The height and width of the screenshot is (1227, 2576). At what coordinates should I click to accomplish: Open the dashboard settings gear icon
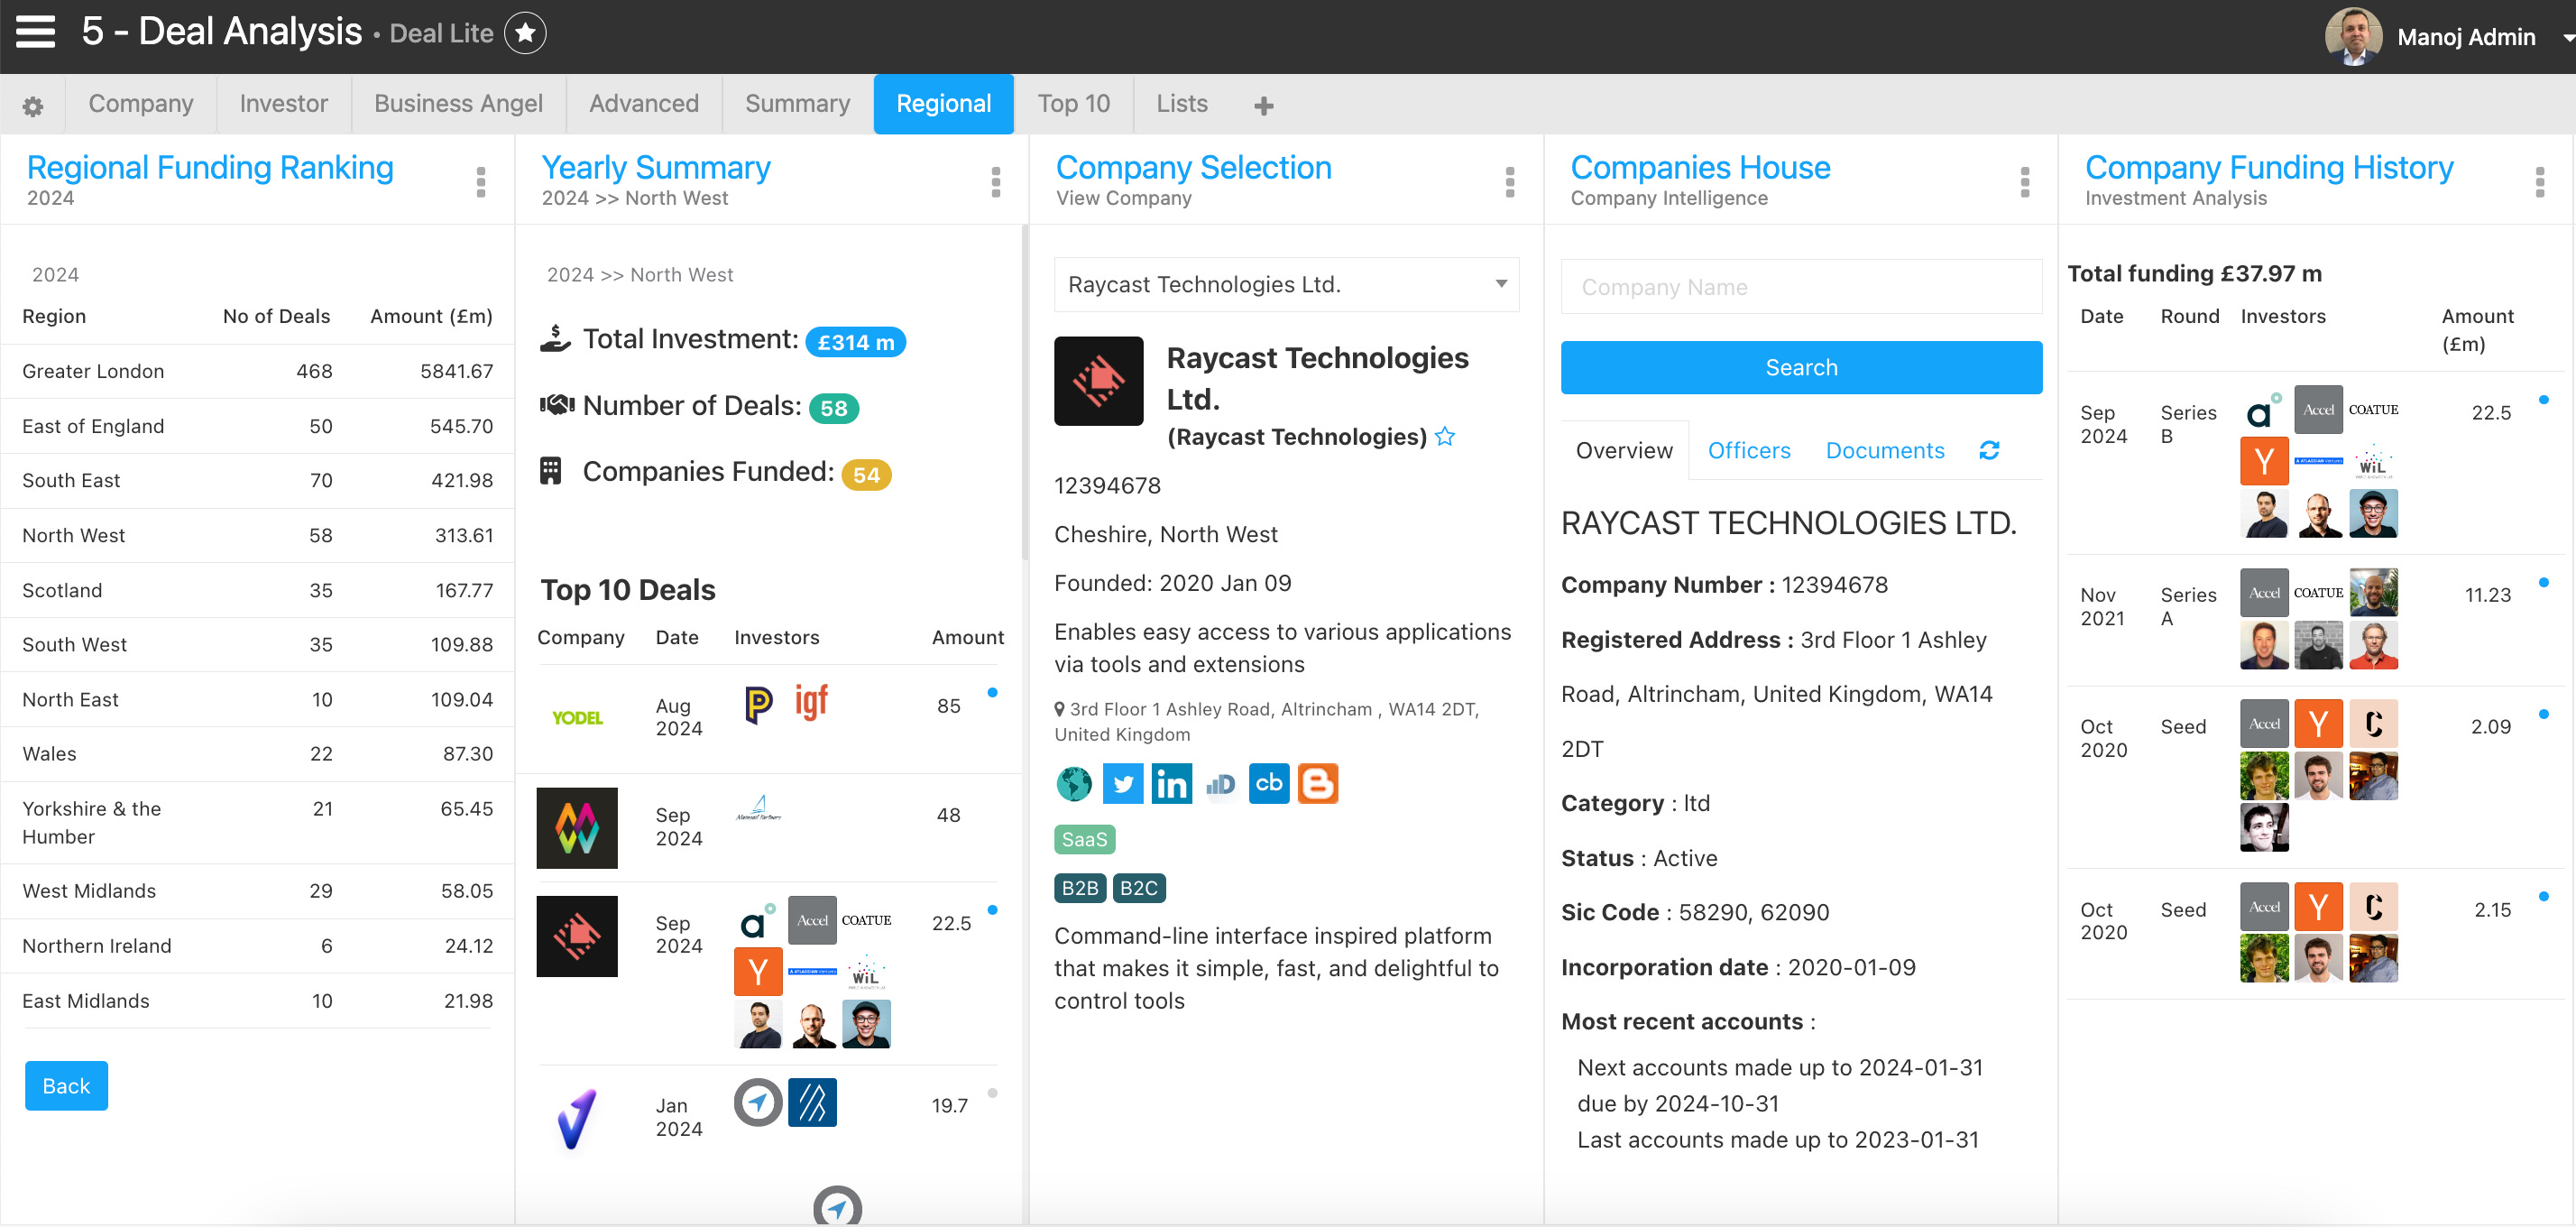pyautogui.click(x=33, y=106)
